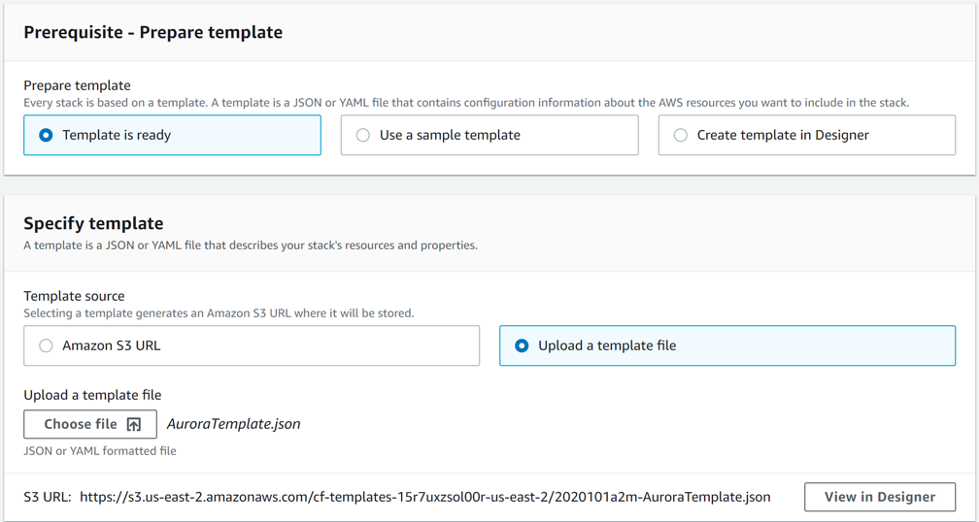Click the Prerequisite - Prepare template heading
This screenshot has width=979, height=522.
tap(153, 32)
